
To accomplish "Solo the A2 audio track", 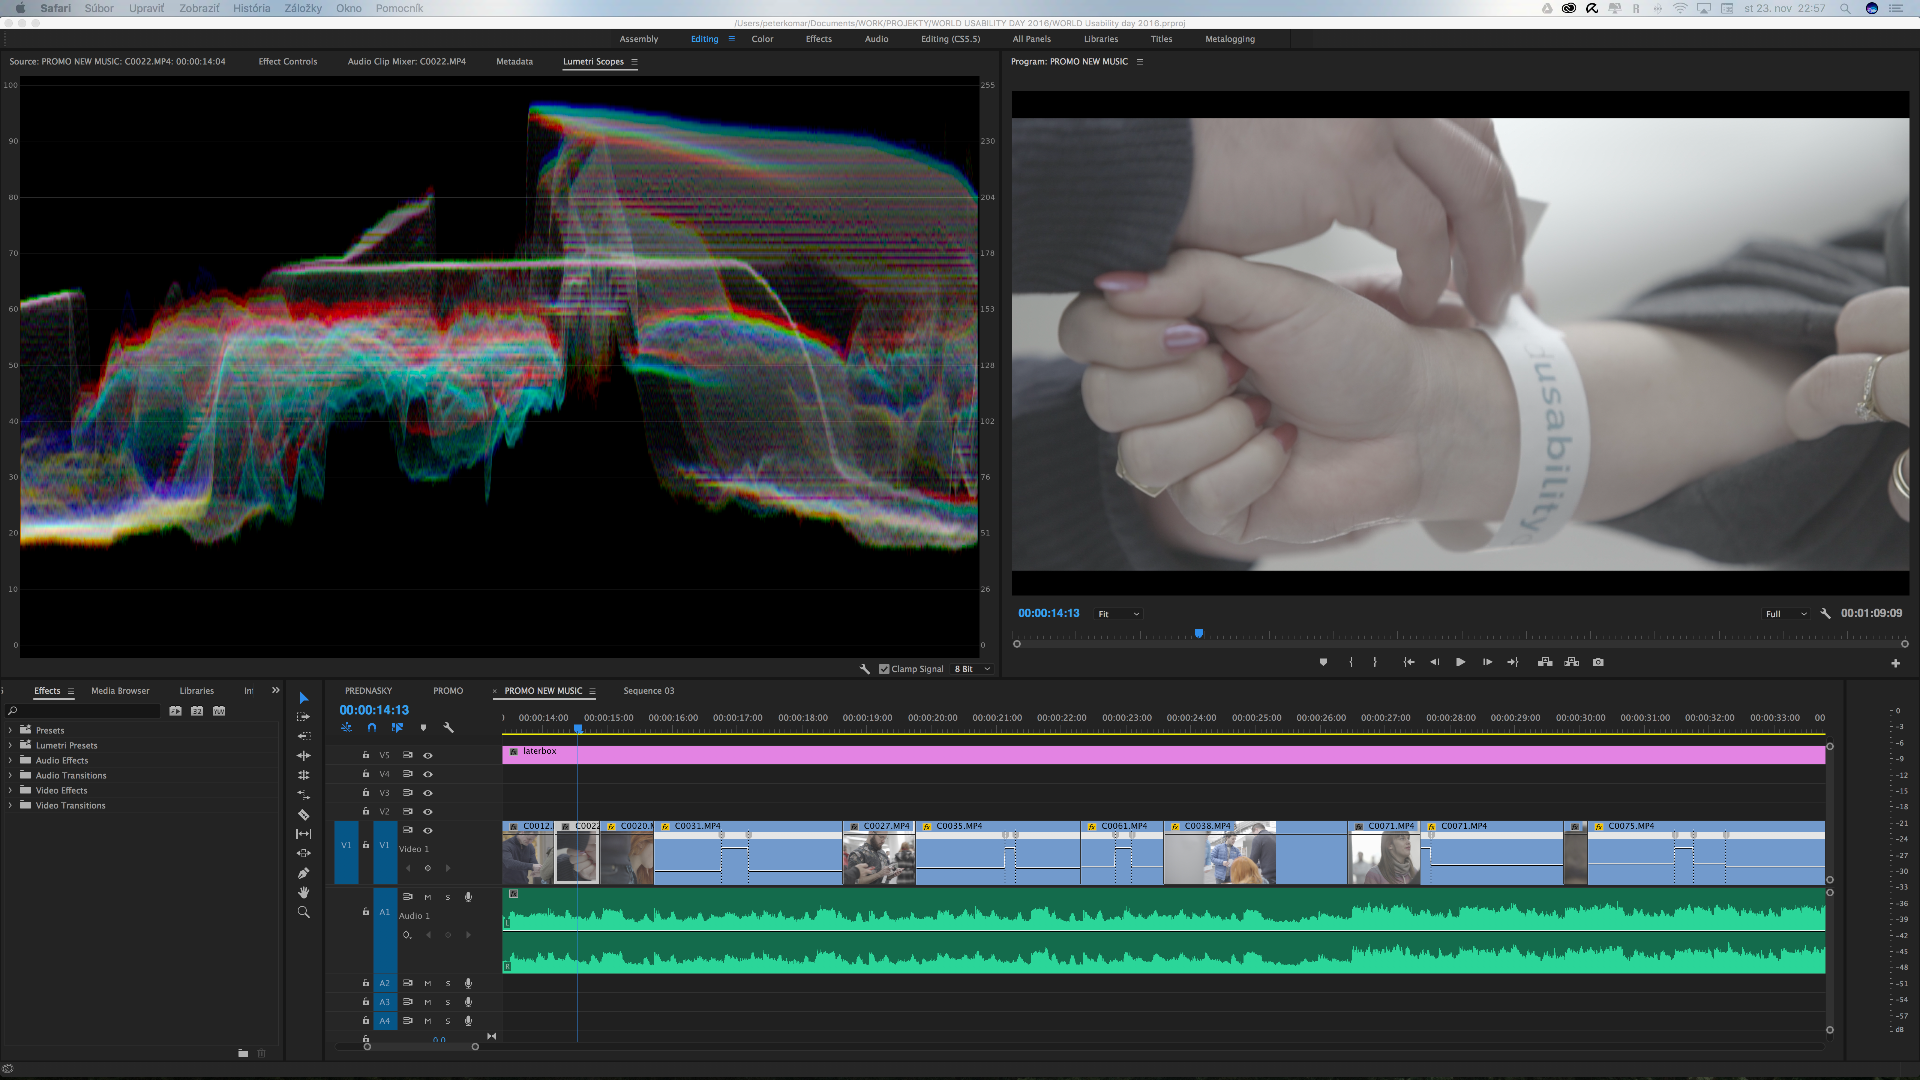I will [x=448, y=983].
